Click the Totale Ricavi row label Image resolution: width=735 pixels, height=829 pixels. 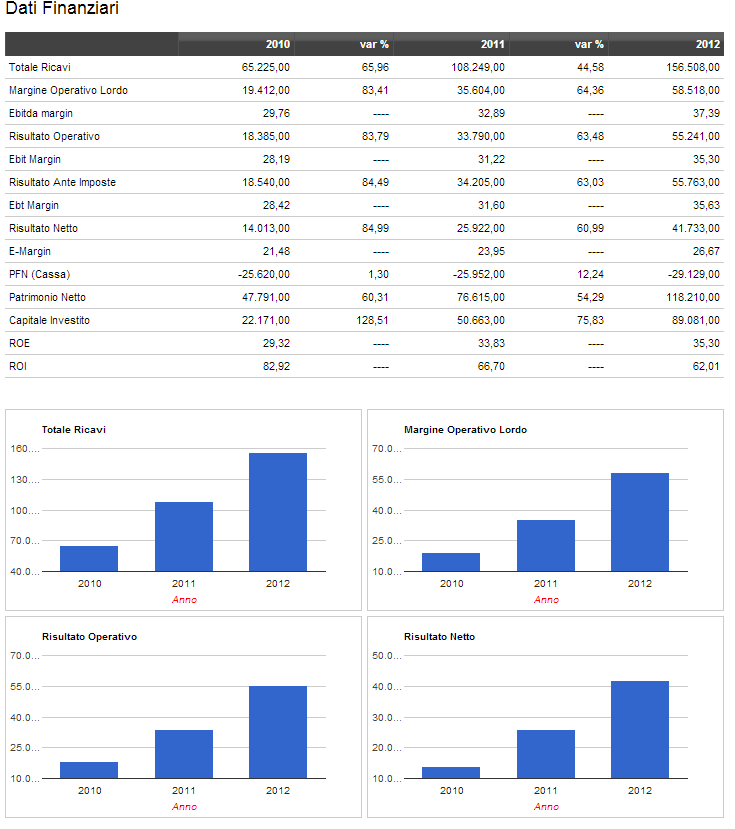click(40, 67)
